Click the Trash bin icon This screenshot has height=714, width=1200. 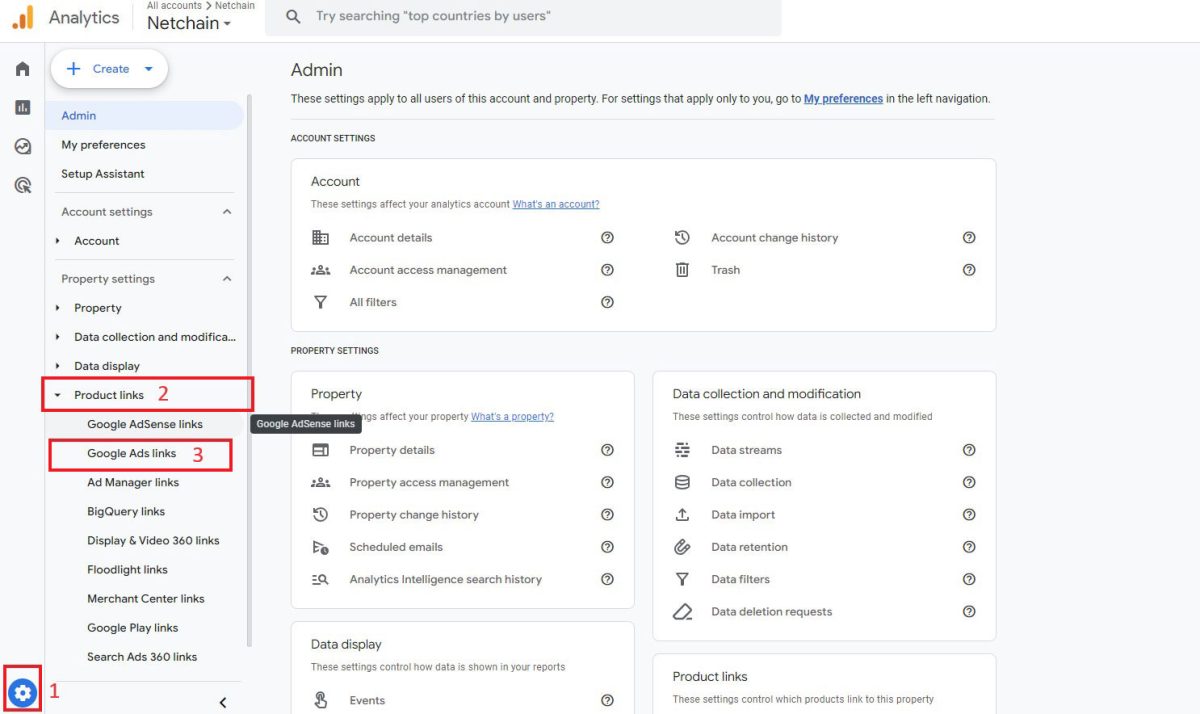point(682,270)
